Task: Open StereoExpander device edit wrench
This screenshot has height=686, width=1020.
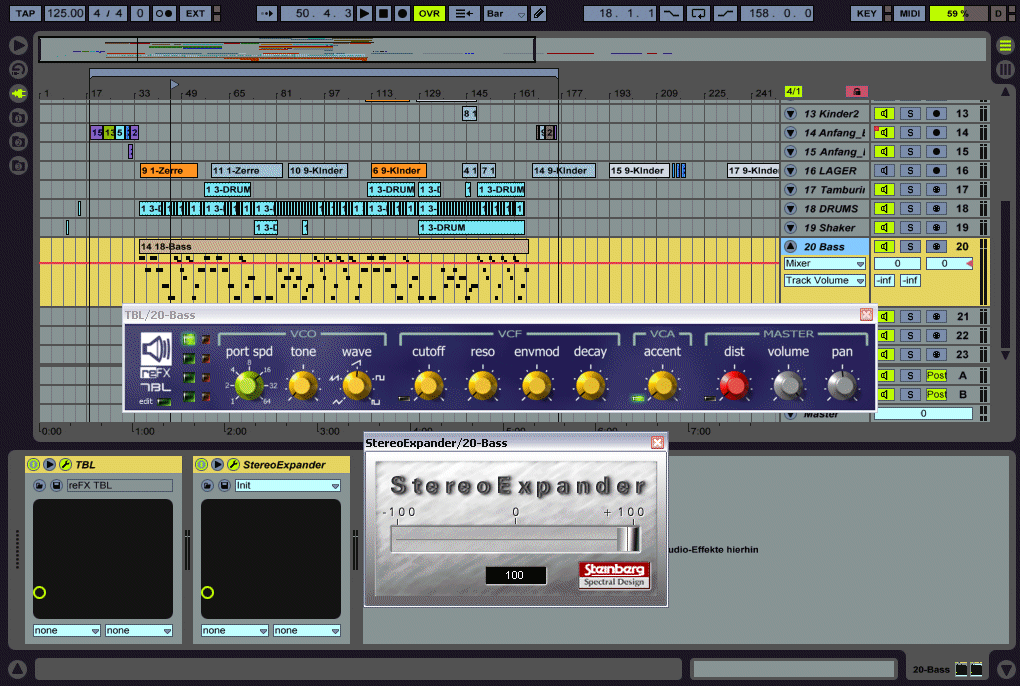Action: [x=233, y=464]
